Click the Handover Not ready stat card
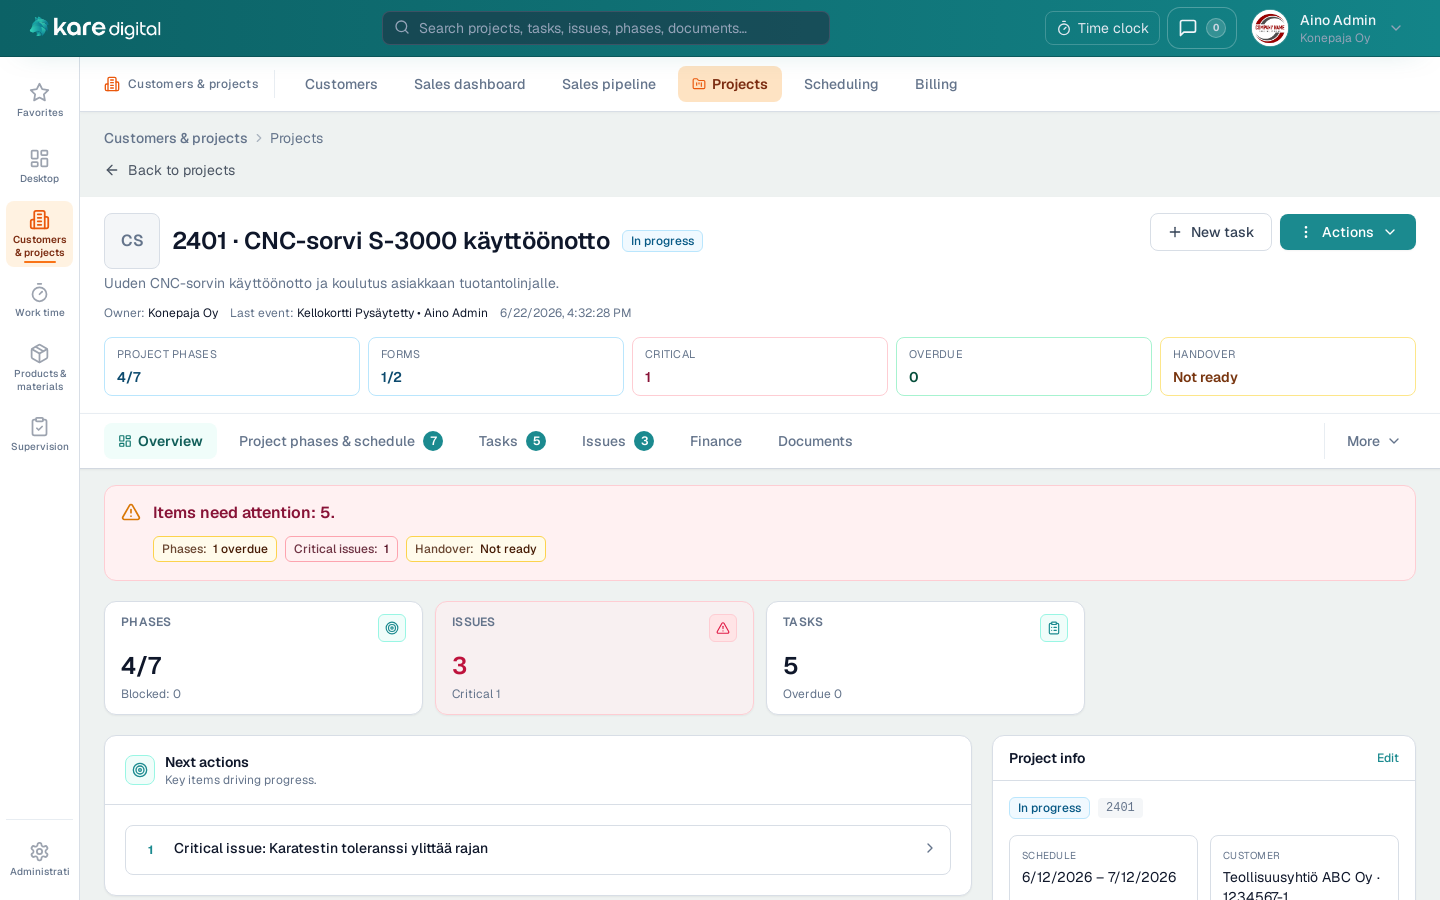 [x=1288, y=366]
